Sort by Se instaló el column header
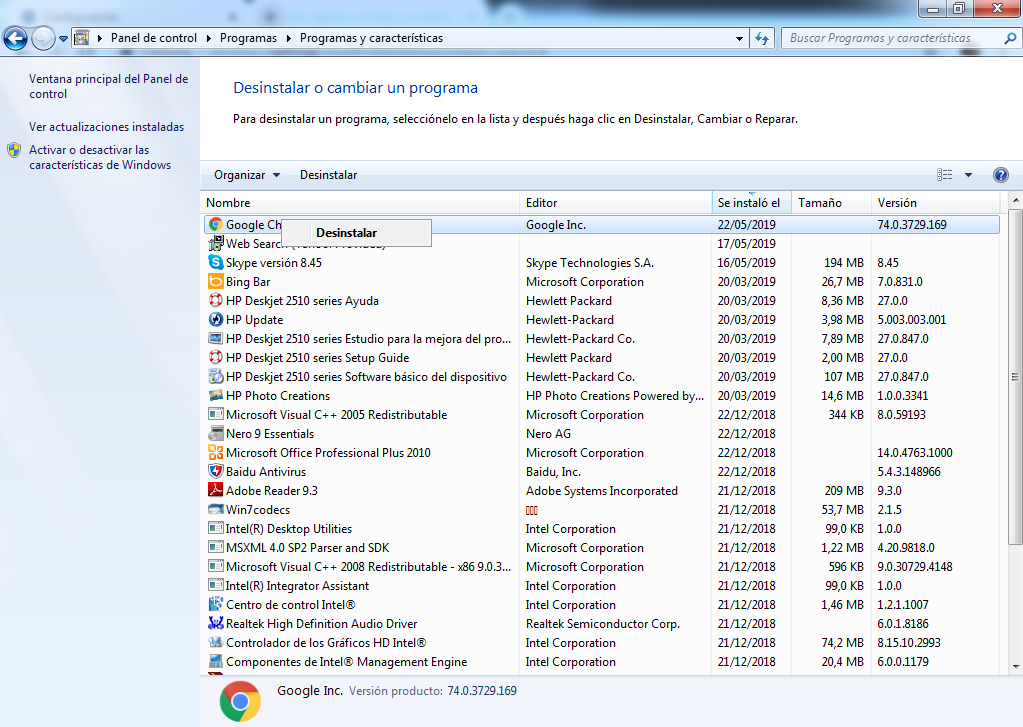This screenshot has width=1023, height=727. coord(751,202)
